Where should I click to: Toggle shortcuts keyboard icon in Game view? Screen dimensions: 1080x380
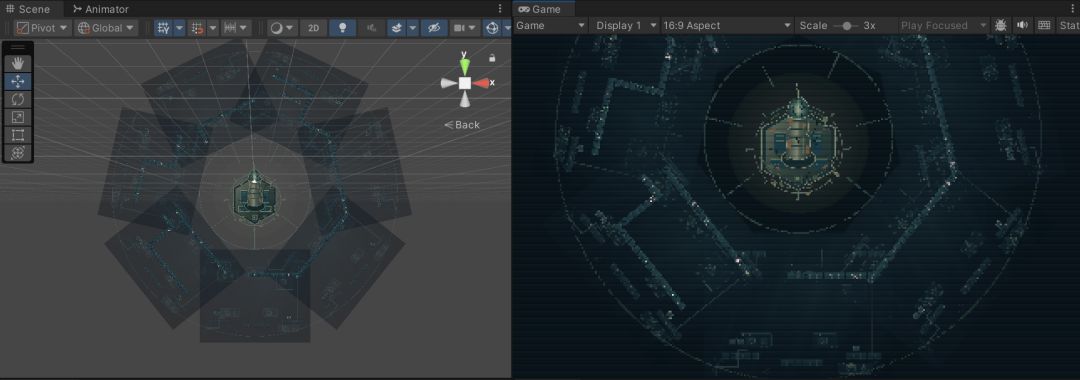tap(1044, 25)
